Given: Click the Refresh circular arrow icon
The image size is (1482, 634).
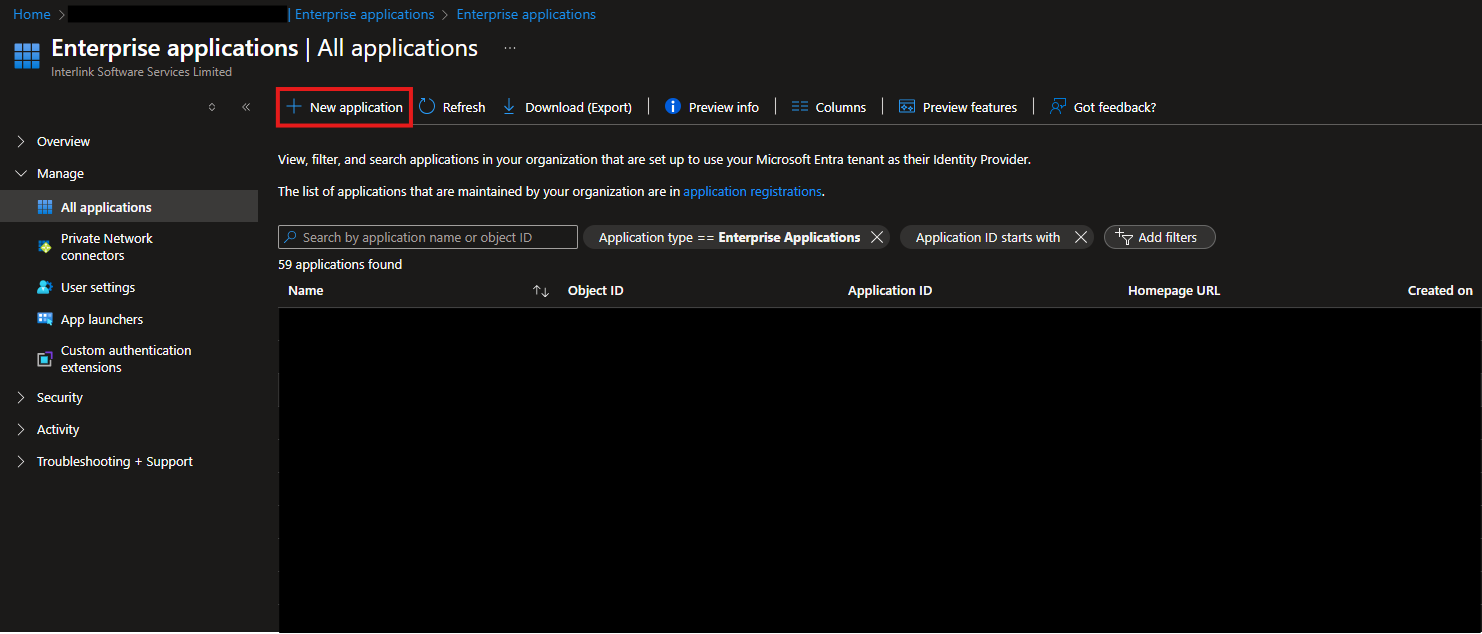Looking at the screenshot, I should tap(427, 107).
